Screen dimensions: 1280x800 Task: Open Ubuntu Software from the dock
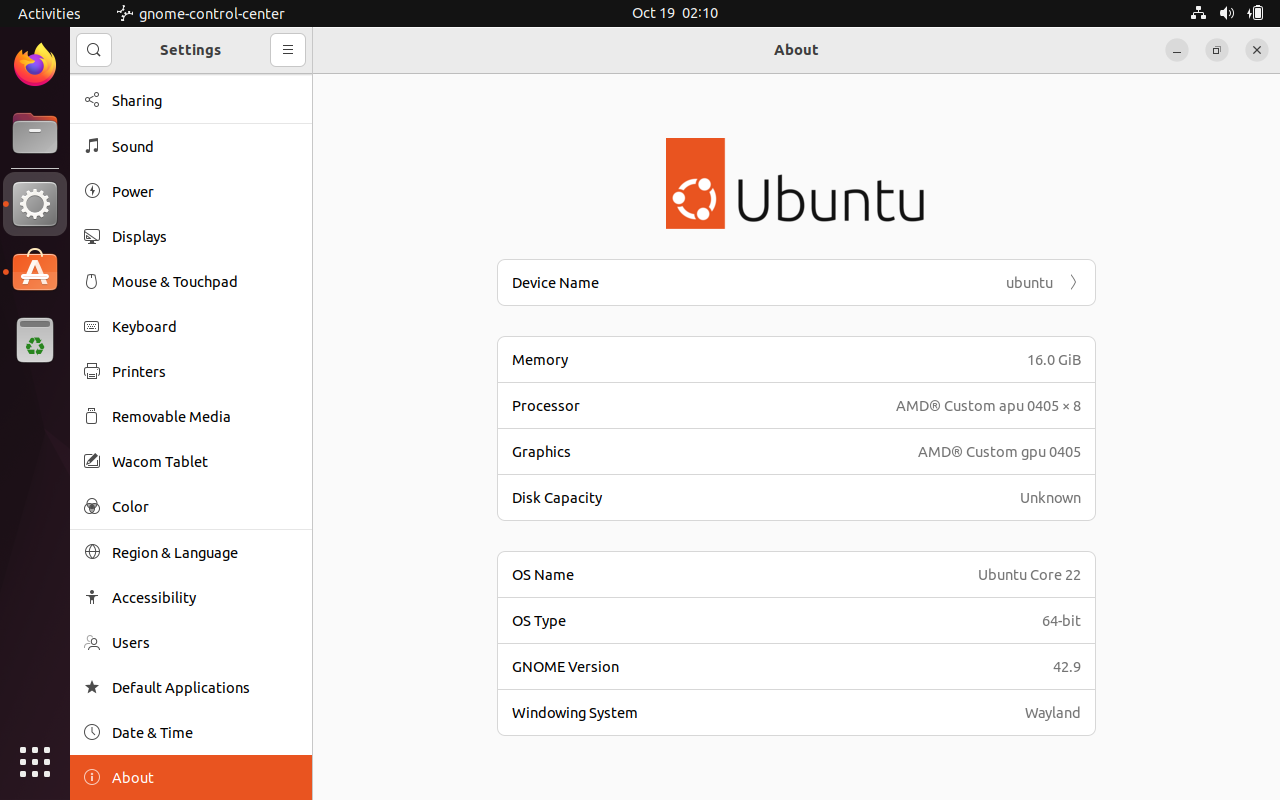(x=35, y=271)
